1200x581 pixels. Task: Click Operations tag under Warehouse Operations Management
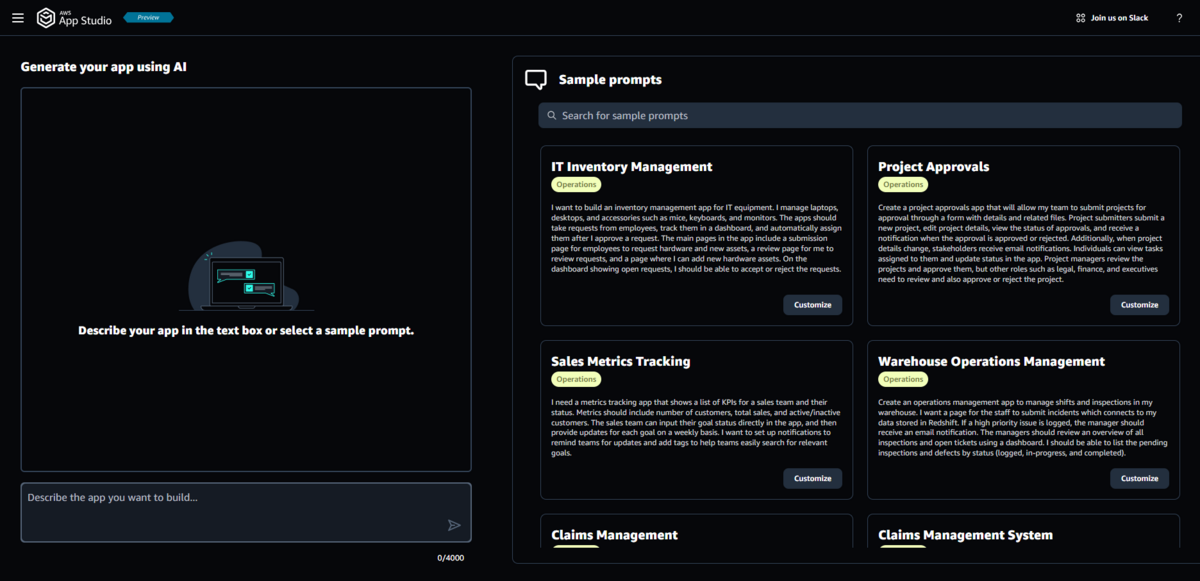(x=903, y=379)
